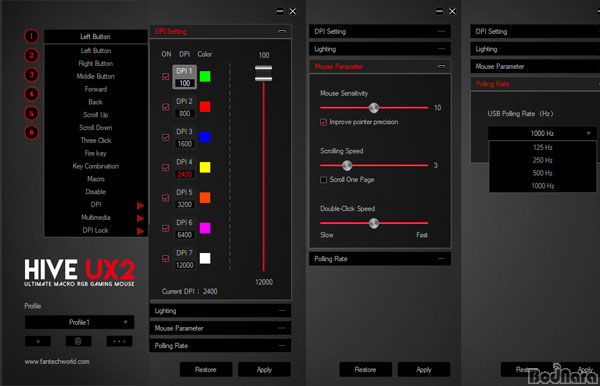Click Restore in the Mouse Parameter window
Image resolution: width=600 pixels, height=386 pixels.
pos(365,370)
